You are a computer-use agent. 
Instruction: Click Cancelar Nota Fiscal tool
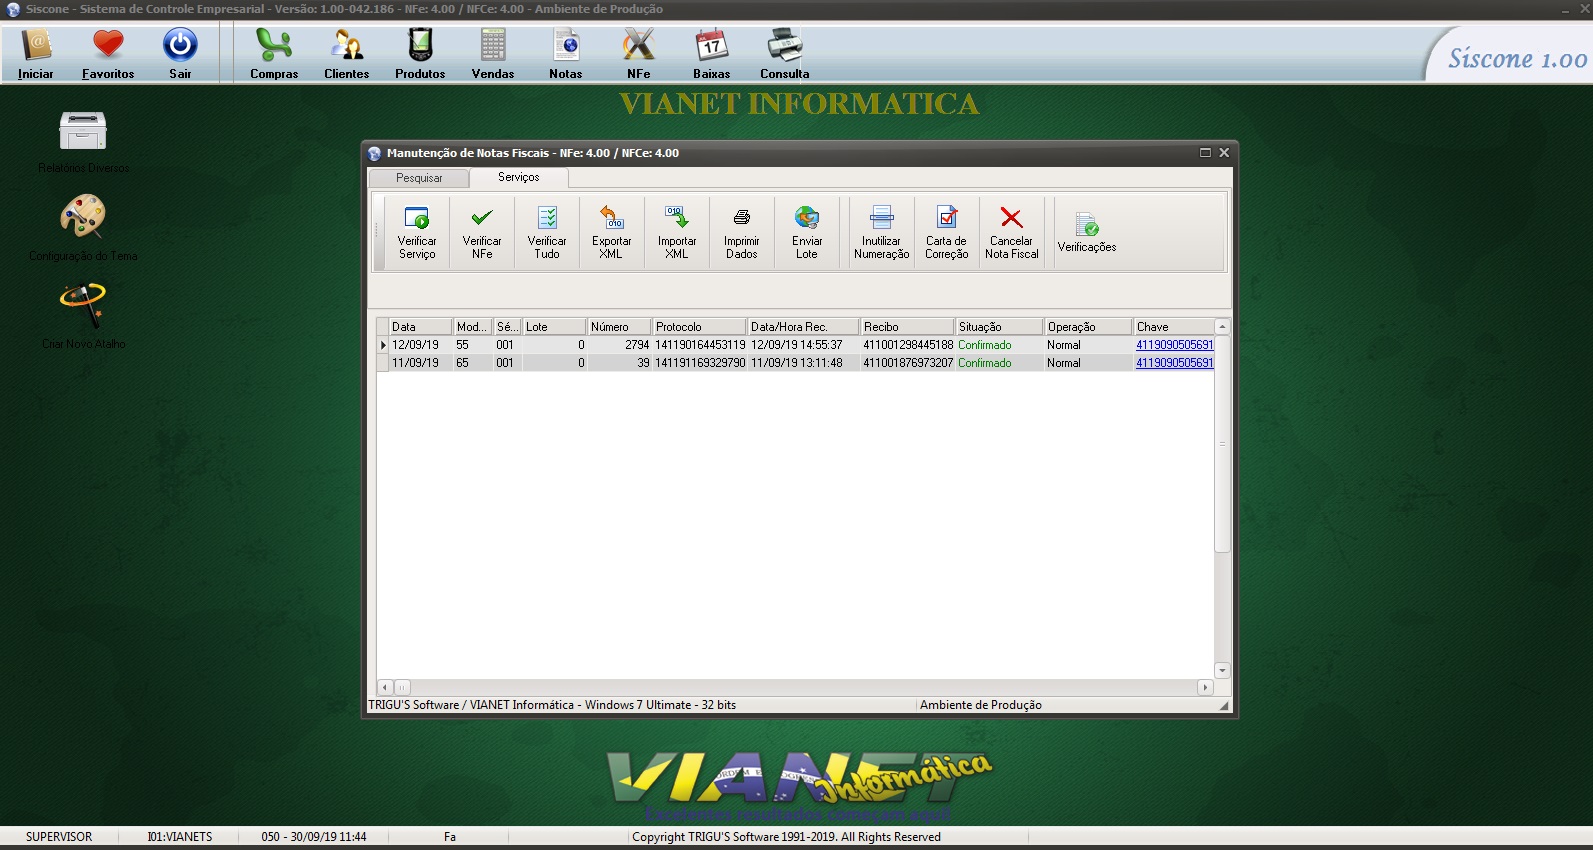point(1012,233)
